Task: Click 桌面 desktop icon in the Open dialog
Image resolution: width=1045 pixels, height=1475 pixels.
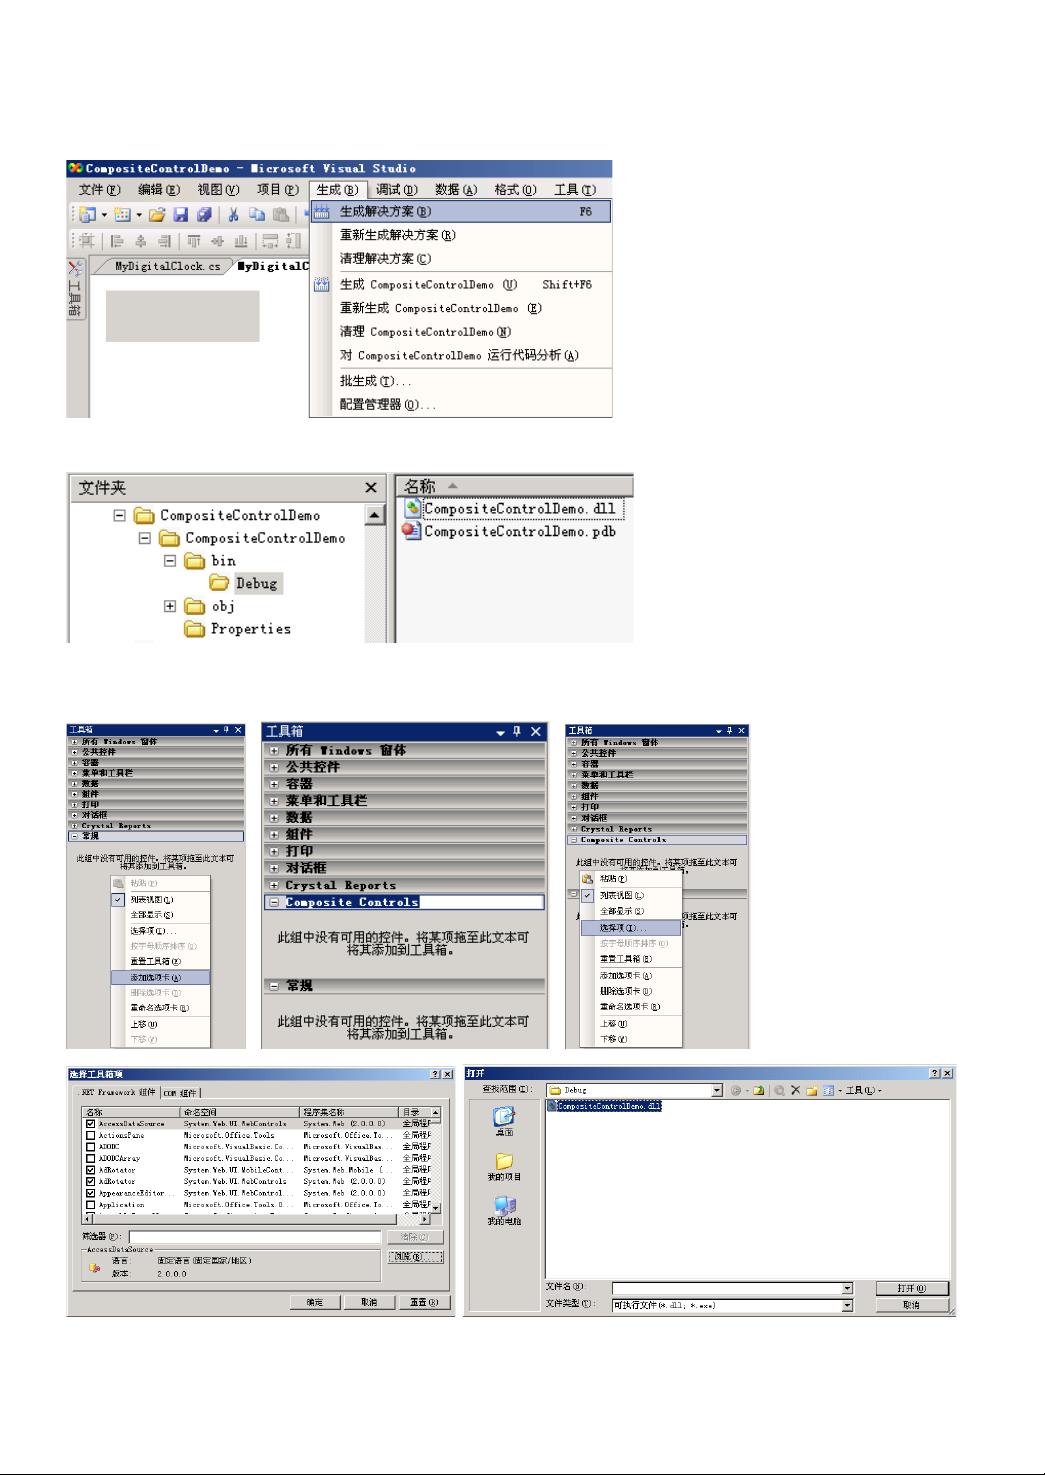Action: click(x=504, y=1121)
